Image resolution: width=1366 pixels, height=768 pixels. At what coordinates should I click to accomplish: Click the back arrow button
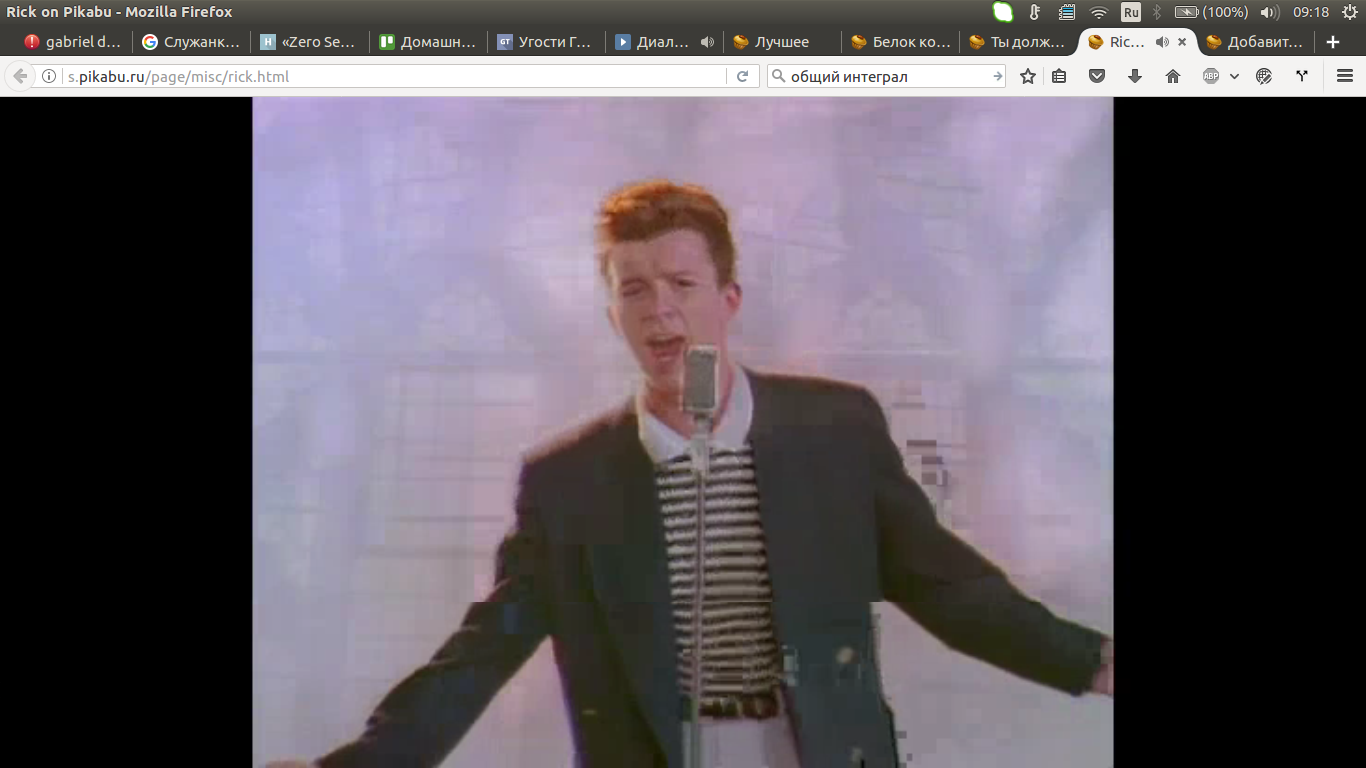(x=20, y=76)
